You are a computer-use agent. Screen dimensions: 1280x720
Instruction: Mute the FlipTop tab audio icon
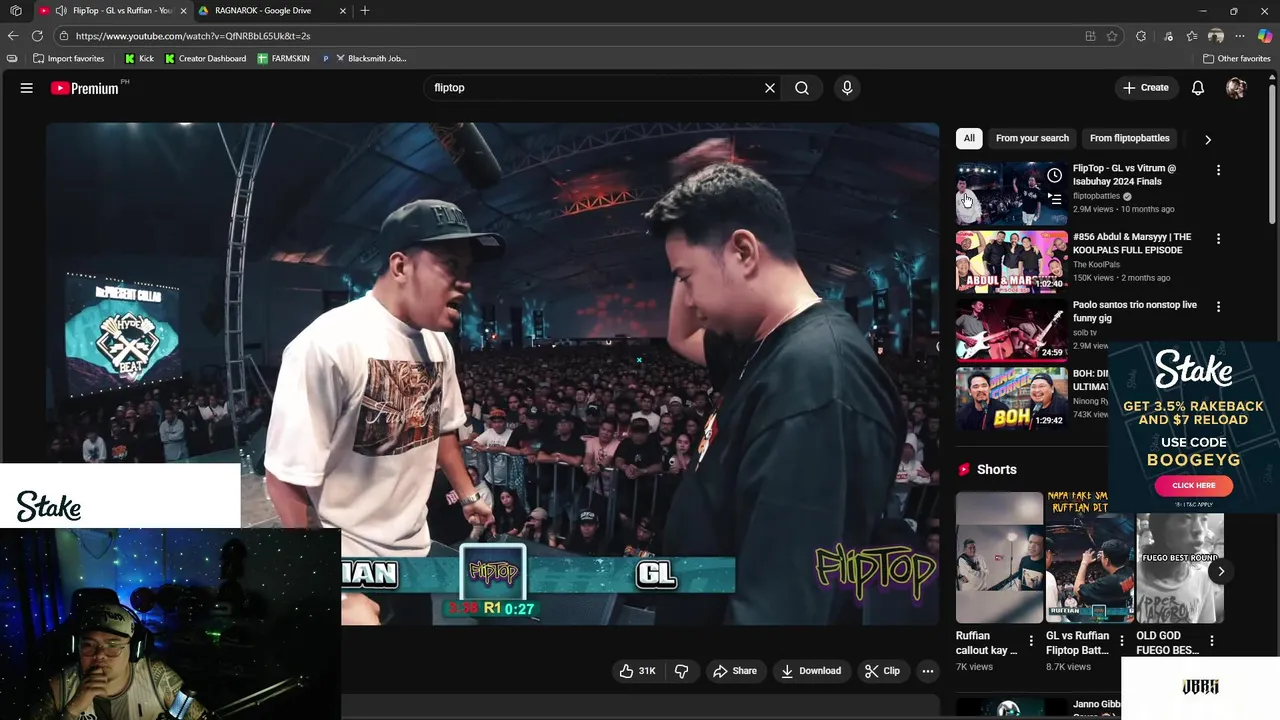[x=61, y=11]
